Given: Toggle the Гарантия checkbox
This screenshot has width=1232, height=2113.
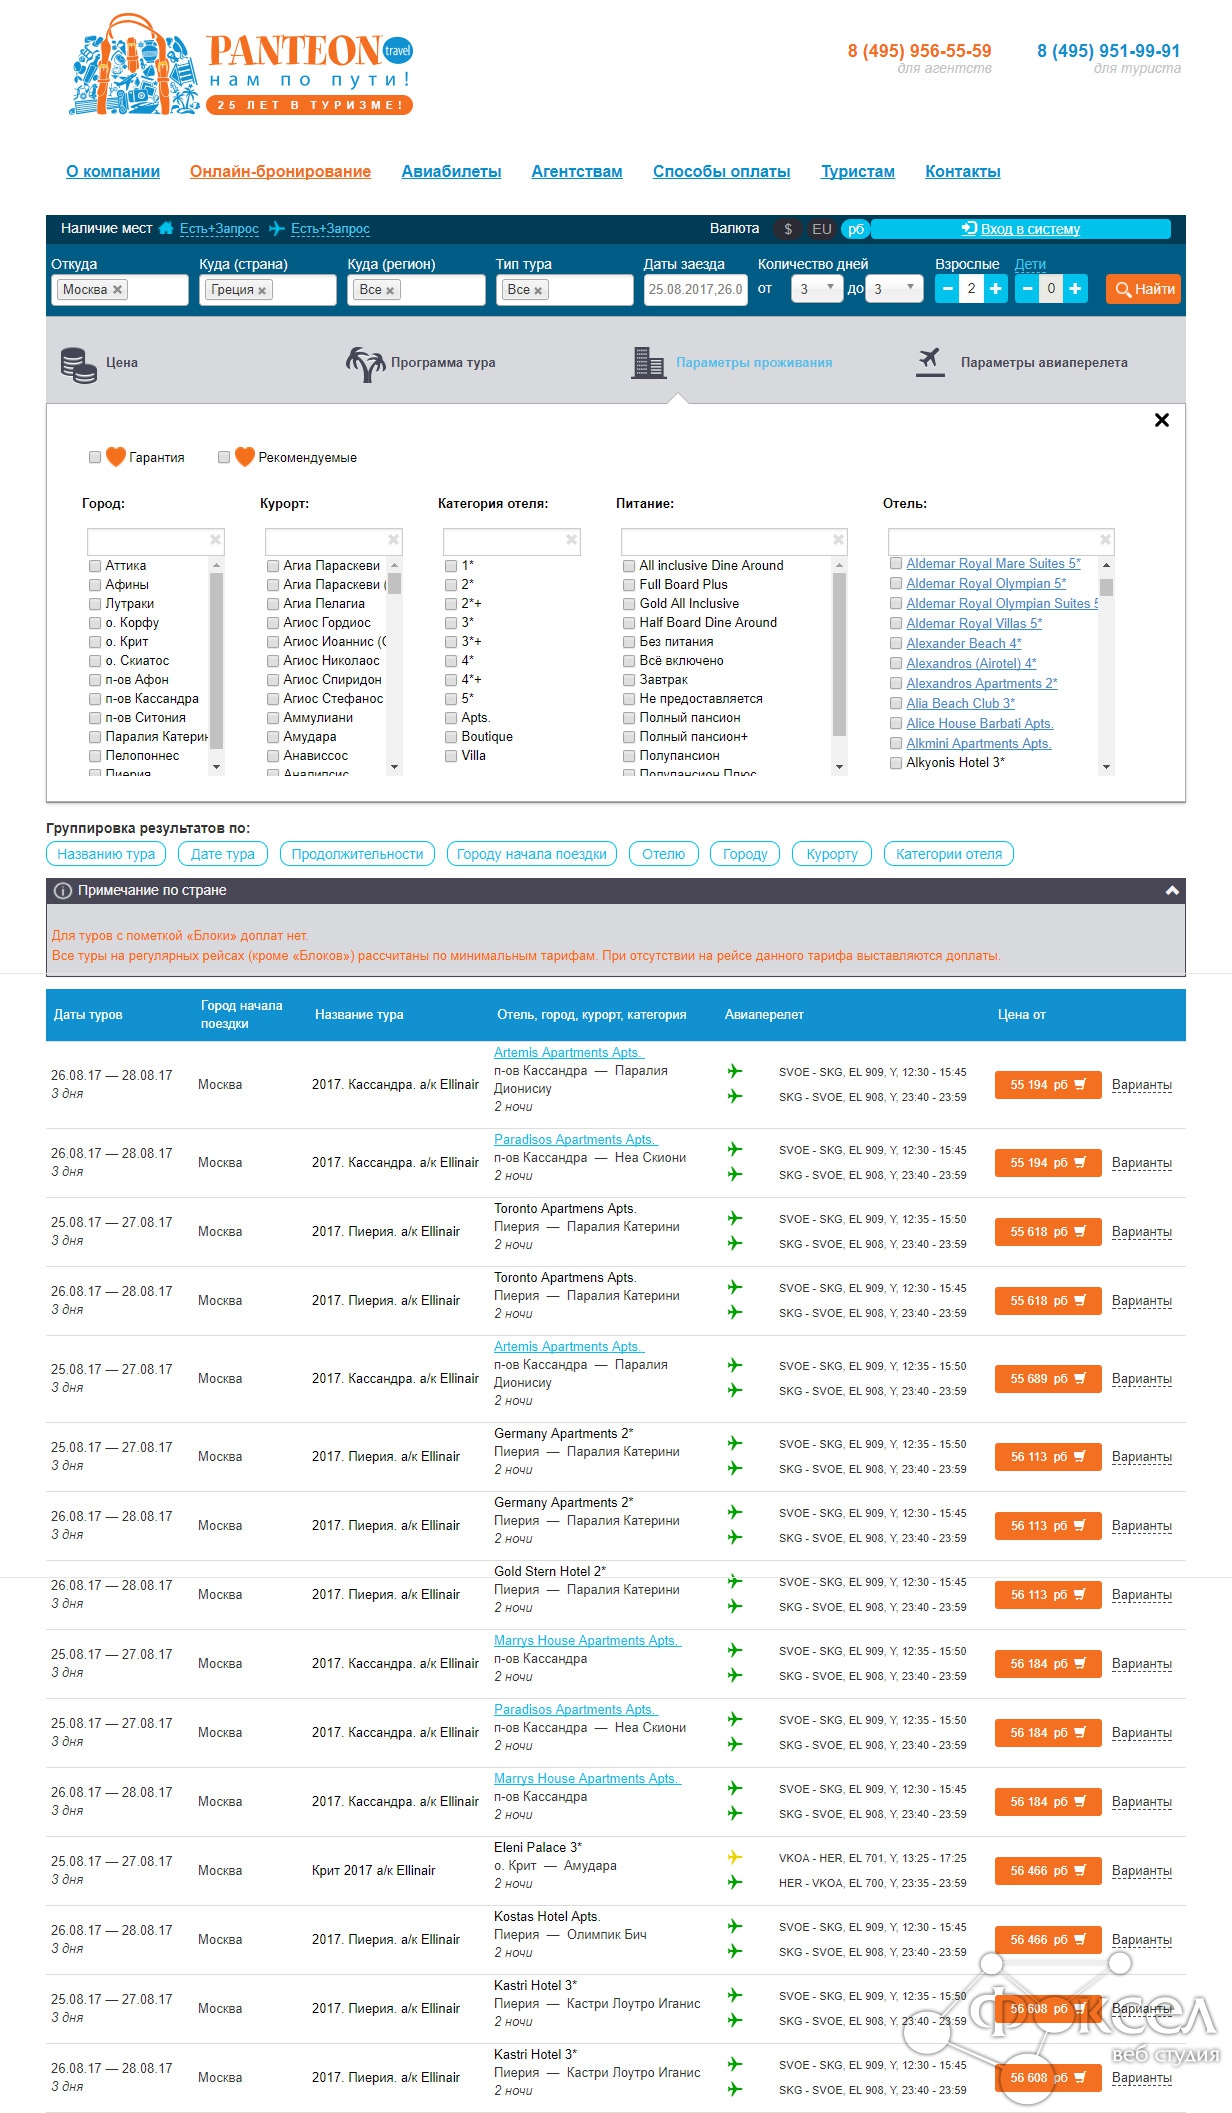Looking at the screenshot, I should click(95, 457).
